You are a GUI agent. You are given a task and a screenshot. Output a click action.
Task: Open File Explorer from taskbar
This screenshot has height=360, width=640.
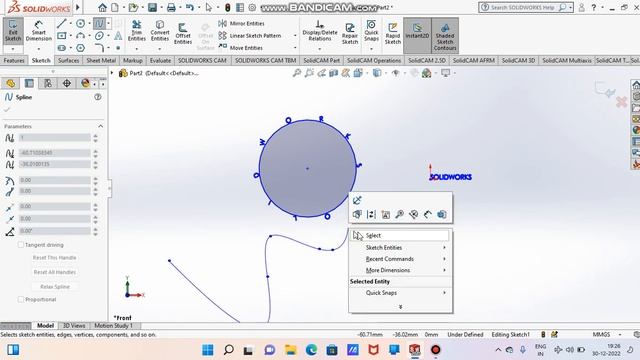291,350
